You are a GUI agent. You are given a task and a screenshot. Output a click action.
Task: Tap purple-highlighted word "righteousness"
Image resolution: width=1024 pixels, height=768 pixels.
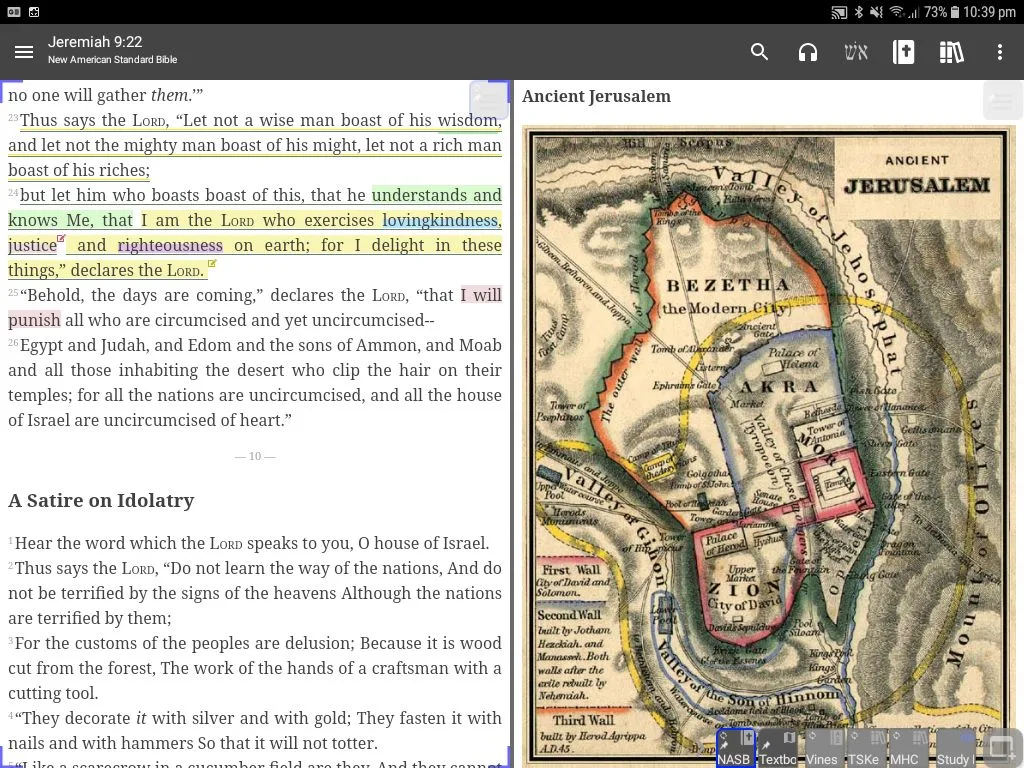coord(170,246)
